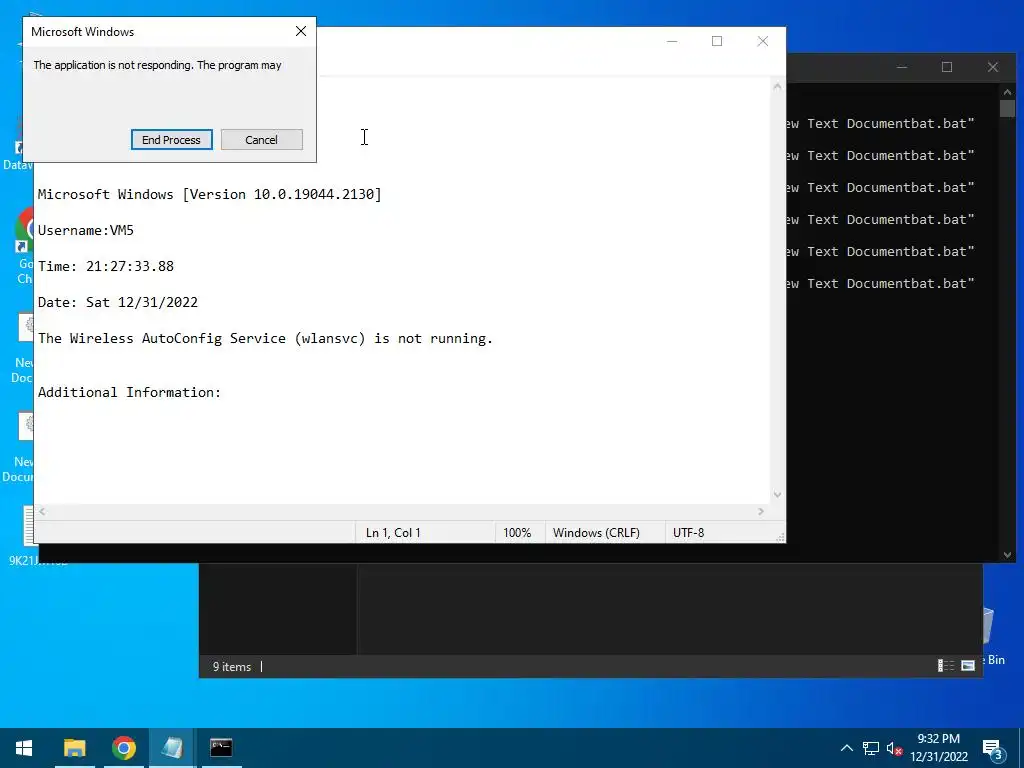Click End Process in the not-responding dialog

coord(171,140)
